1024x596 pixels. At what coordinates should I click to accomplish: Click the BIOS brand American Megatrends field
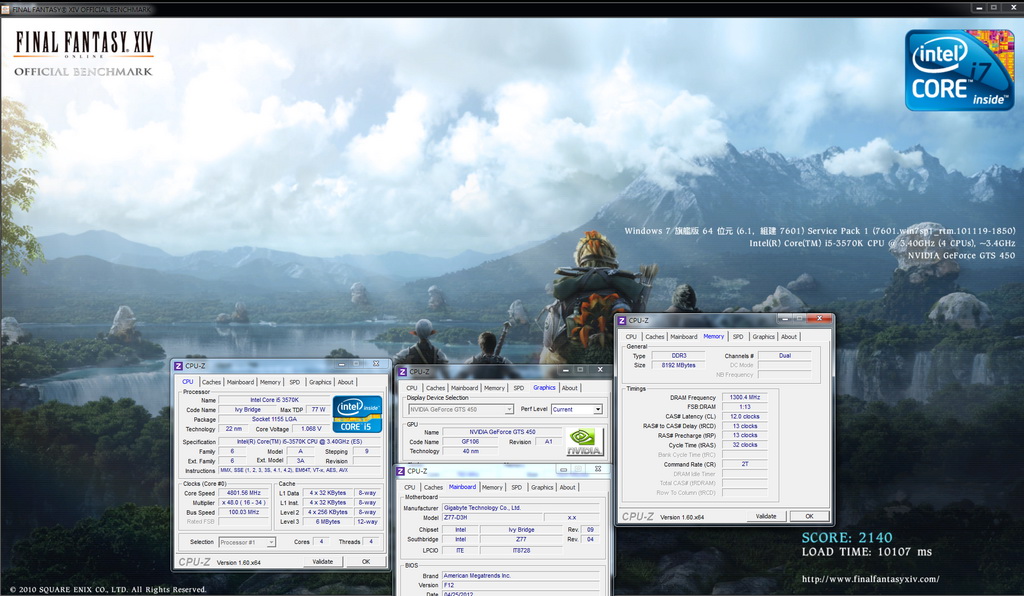coord(520,576)
